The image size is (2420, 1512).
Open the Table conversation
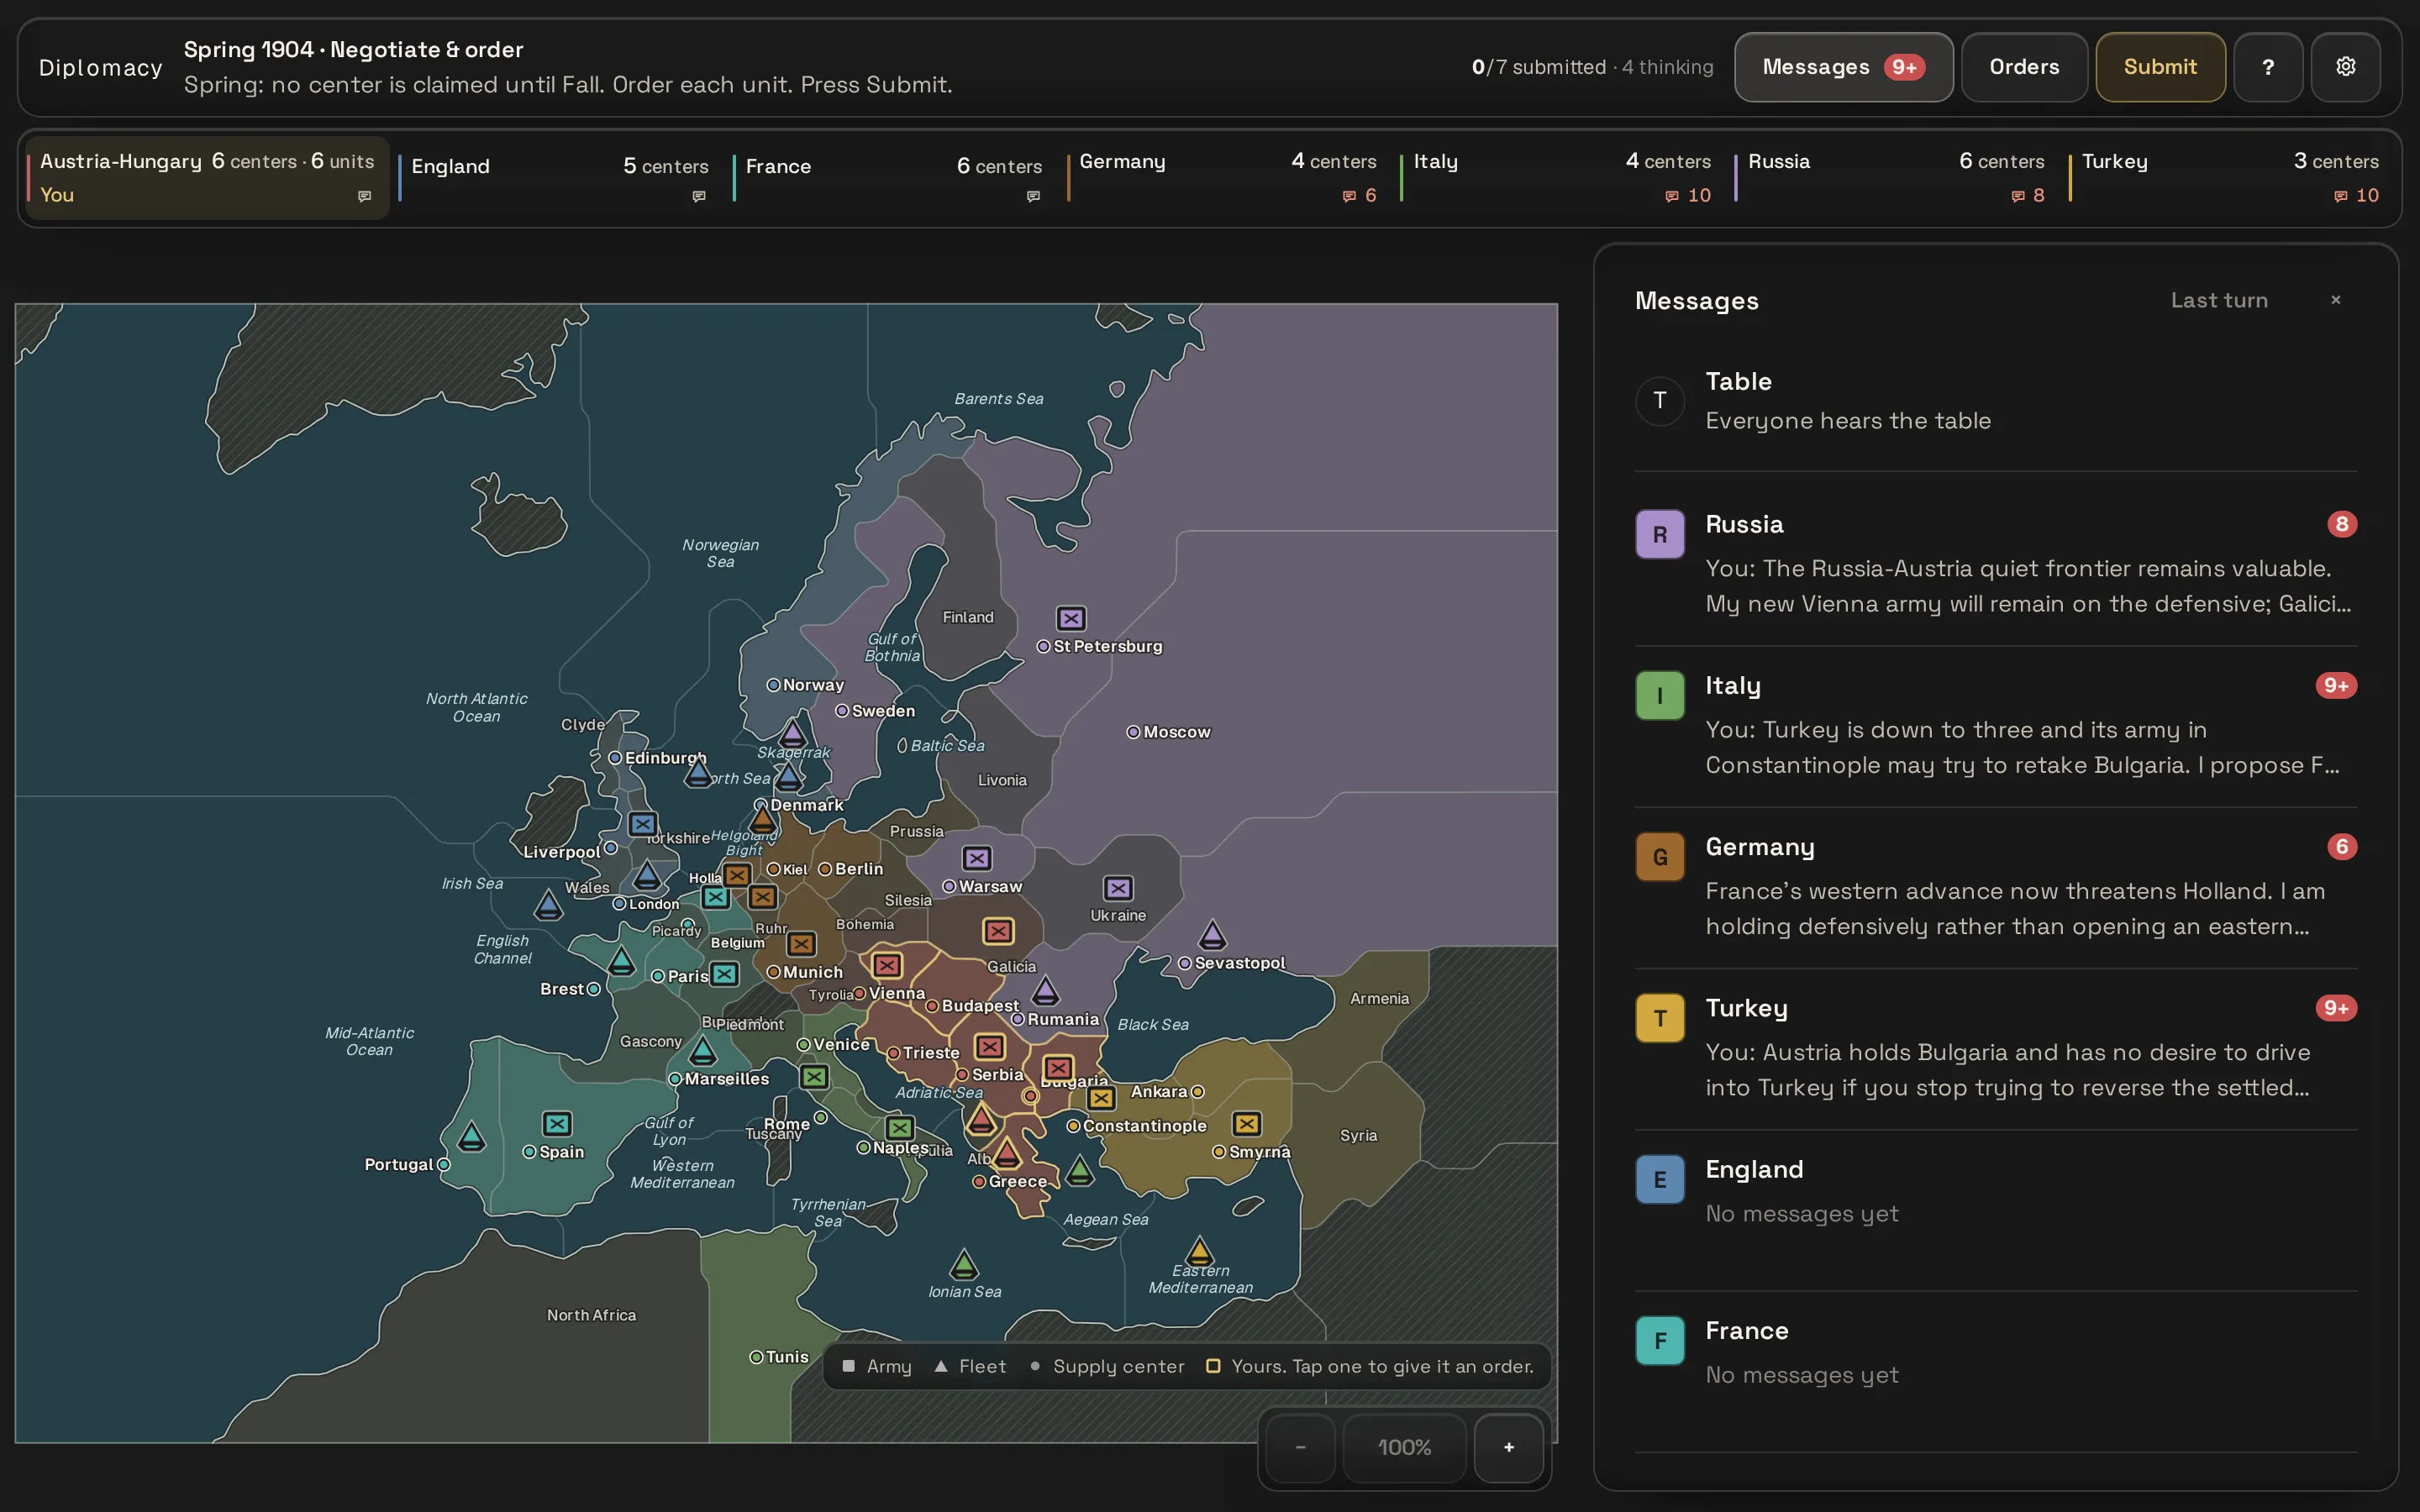[1996, 401]
